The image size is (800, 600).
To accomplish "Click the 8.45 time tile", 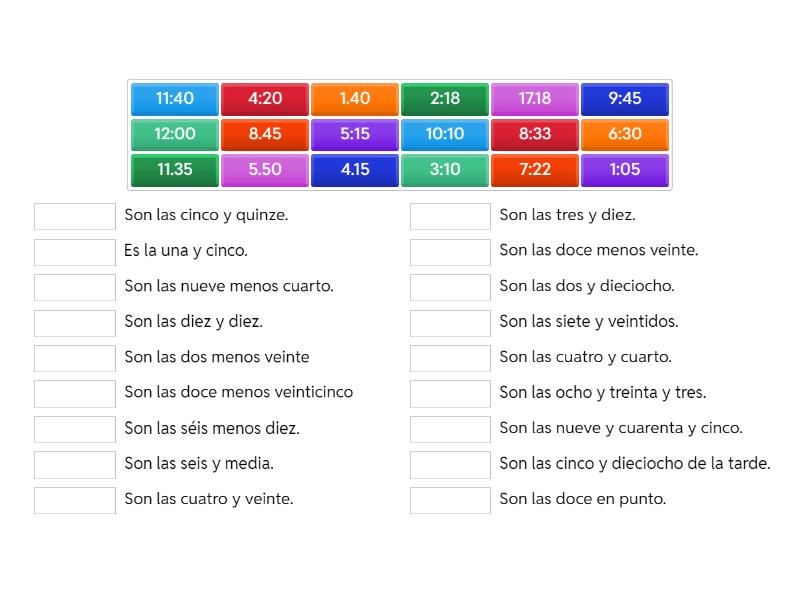I will [265, 134].
